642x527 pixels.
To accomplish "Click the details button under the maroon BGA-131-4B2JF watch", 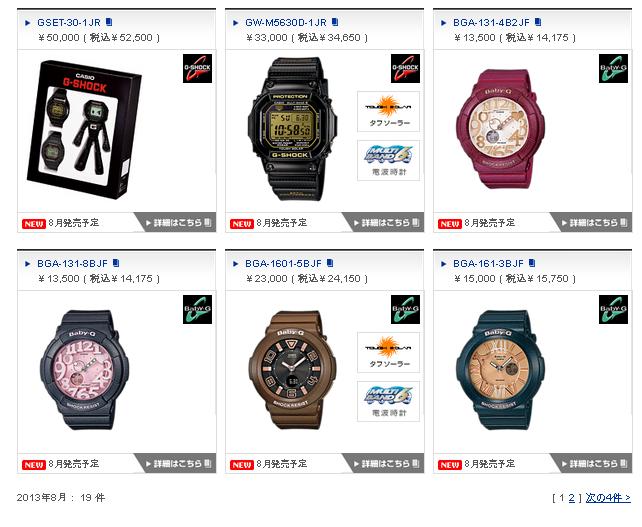I will (x=593, y=223).
